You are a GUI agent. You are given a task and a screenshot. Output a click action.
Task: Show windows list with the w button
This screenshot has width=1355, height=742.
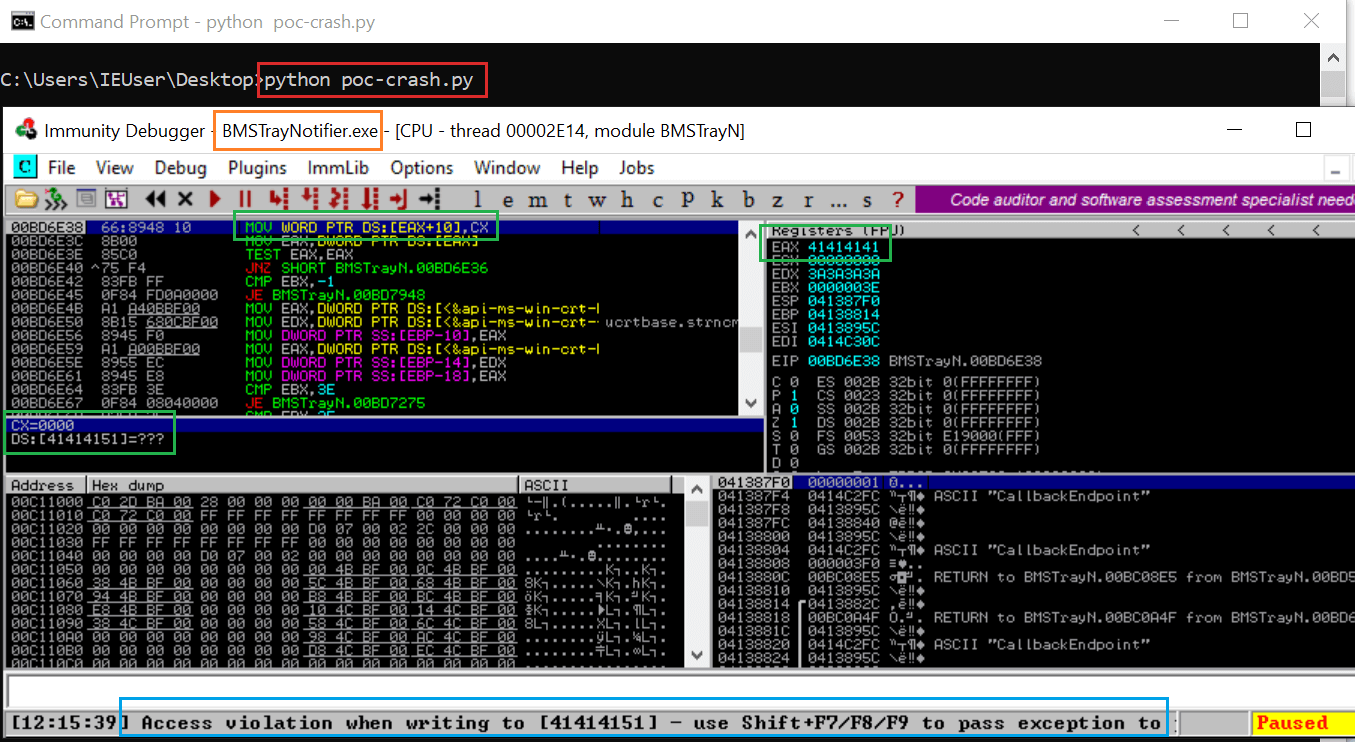[x=597, y=200]
